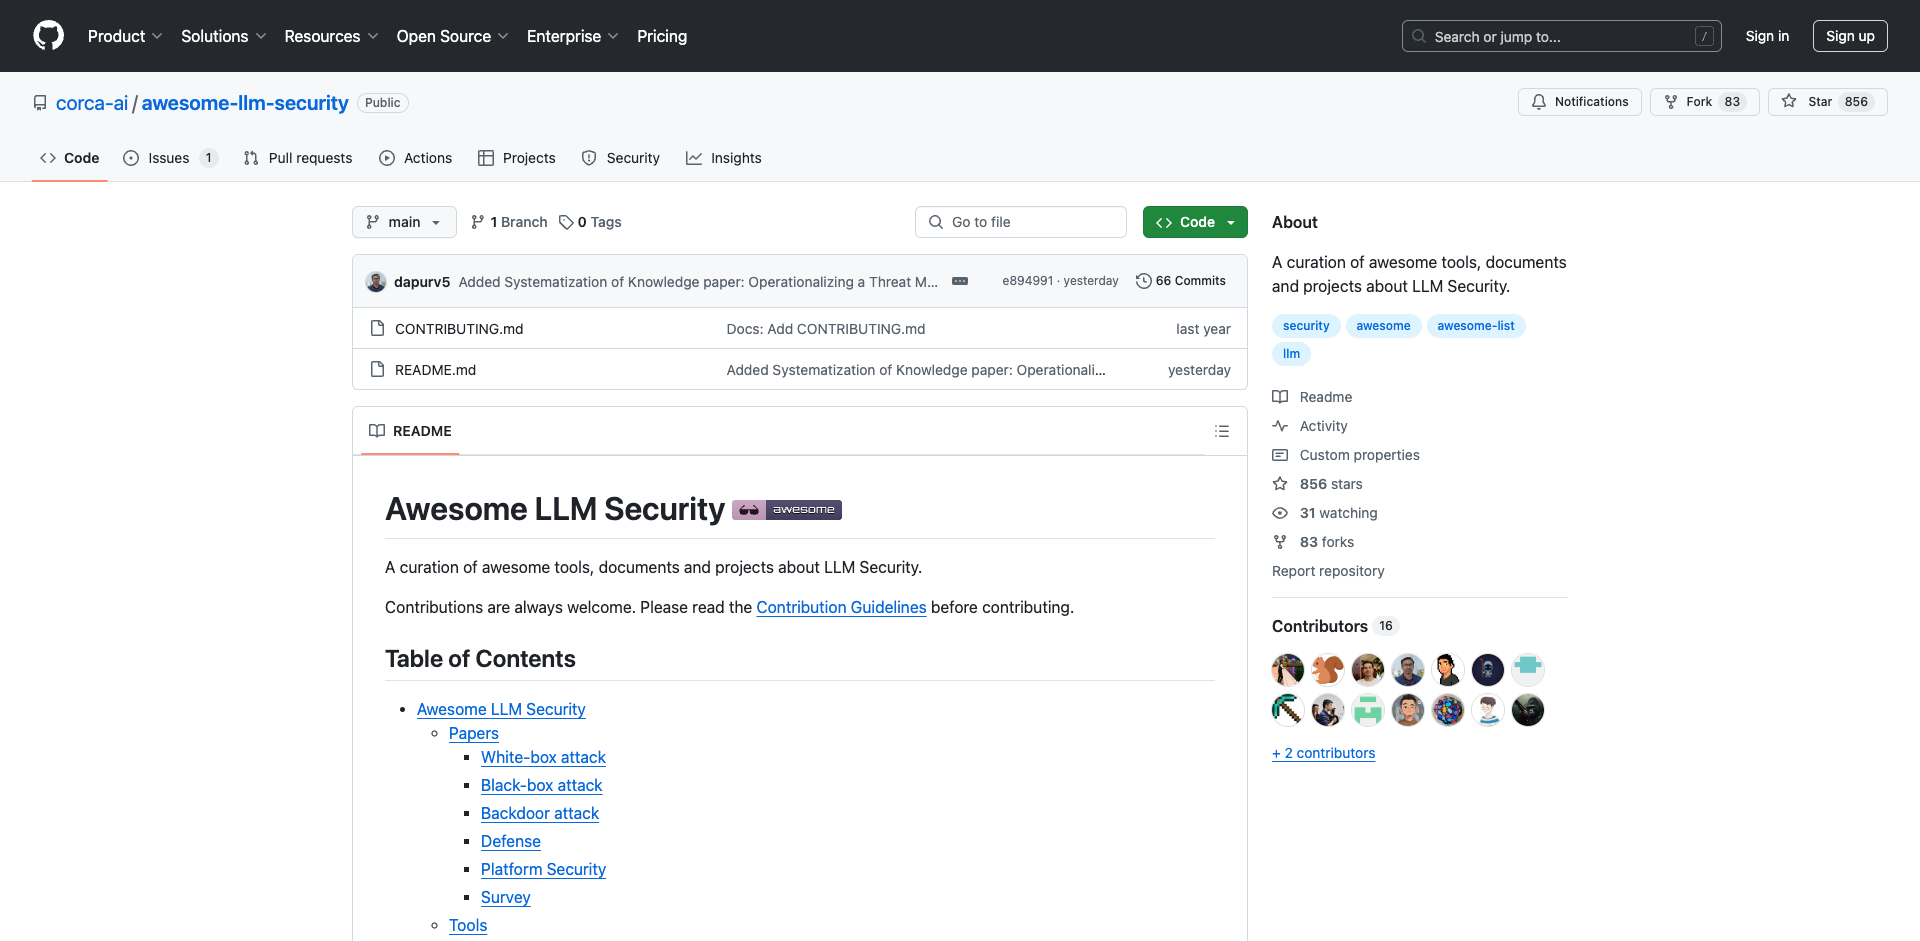Open the Product menu
The width and height of the screenshot is (1920, 941).
coord(124,36)
